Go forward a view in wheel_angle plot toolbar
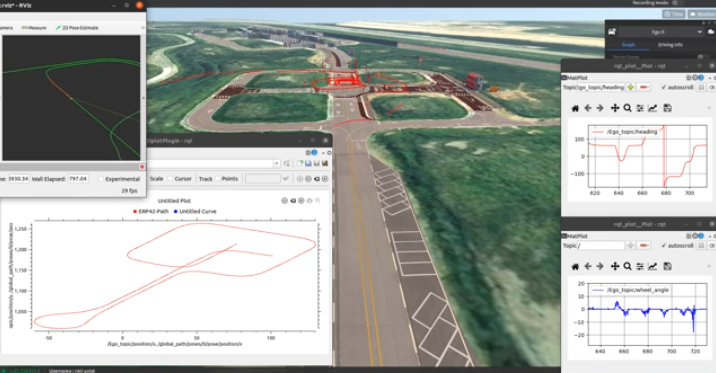This screenshot has width=716, height=373. pos(600,266)
